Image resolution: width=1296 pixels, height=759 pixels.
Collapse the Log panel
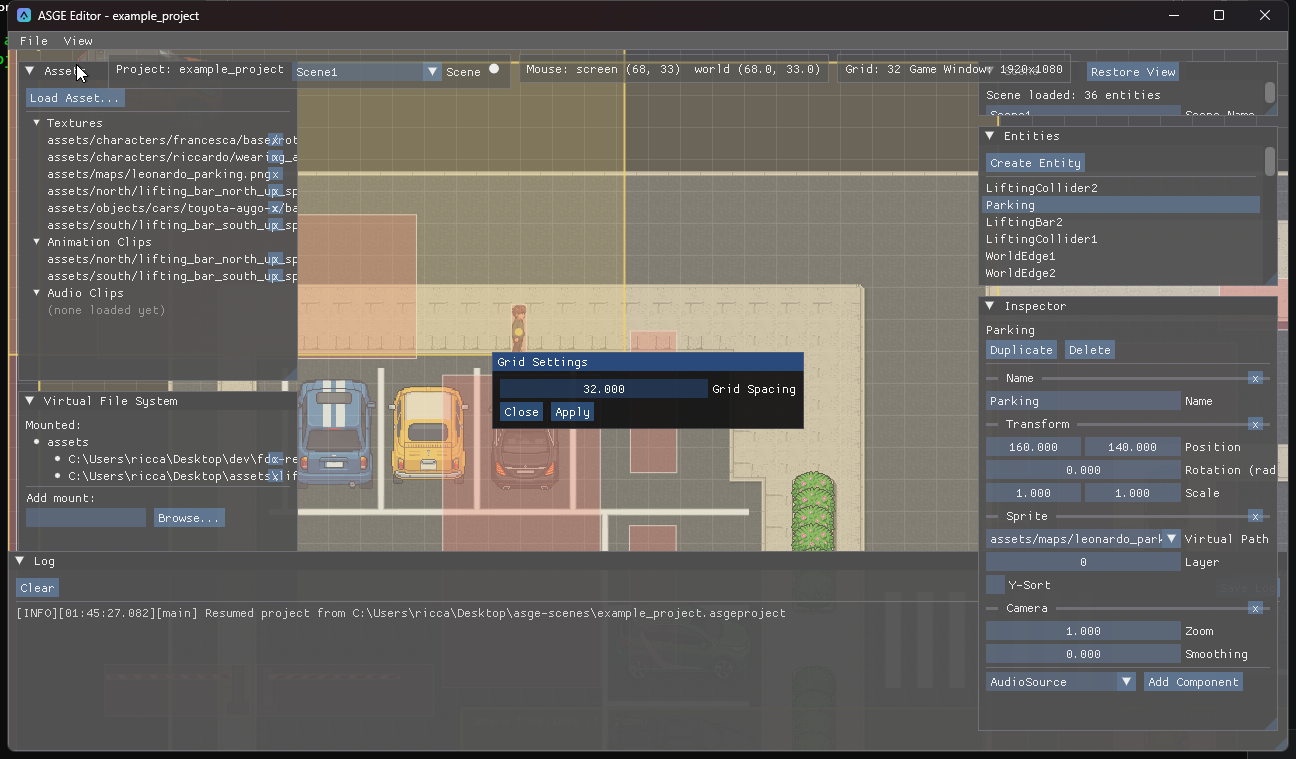pyautogui.click(x=19, y=562)
